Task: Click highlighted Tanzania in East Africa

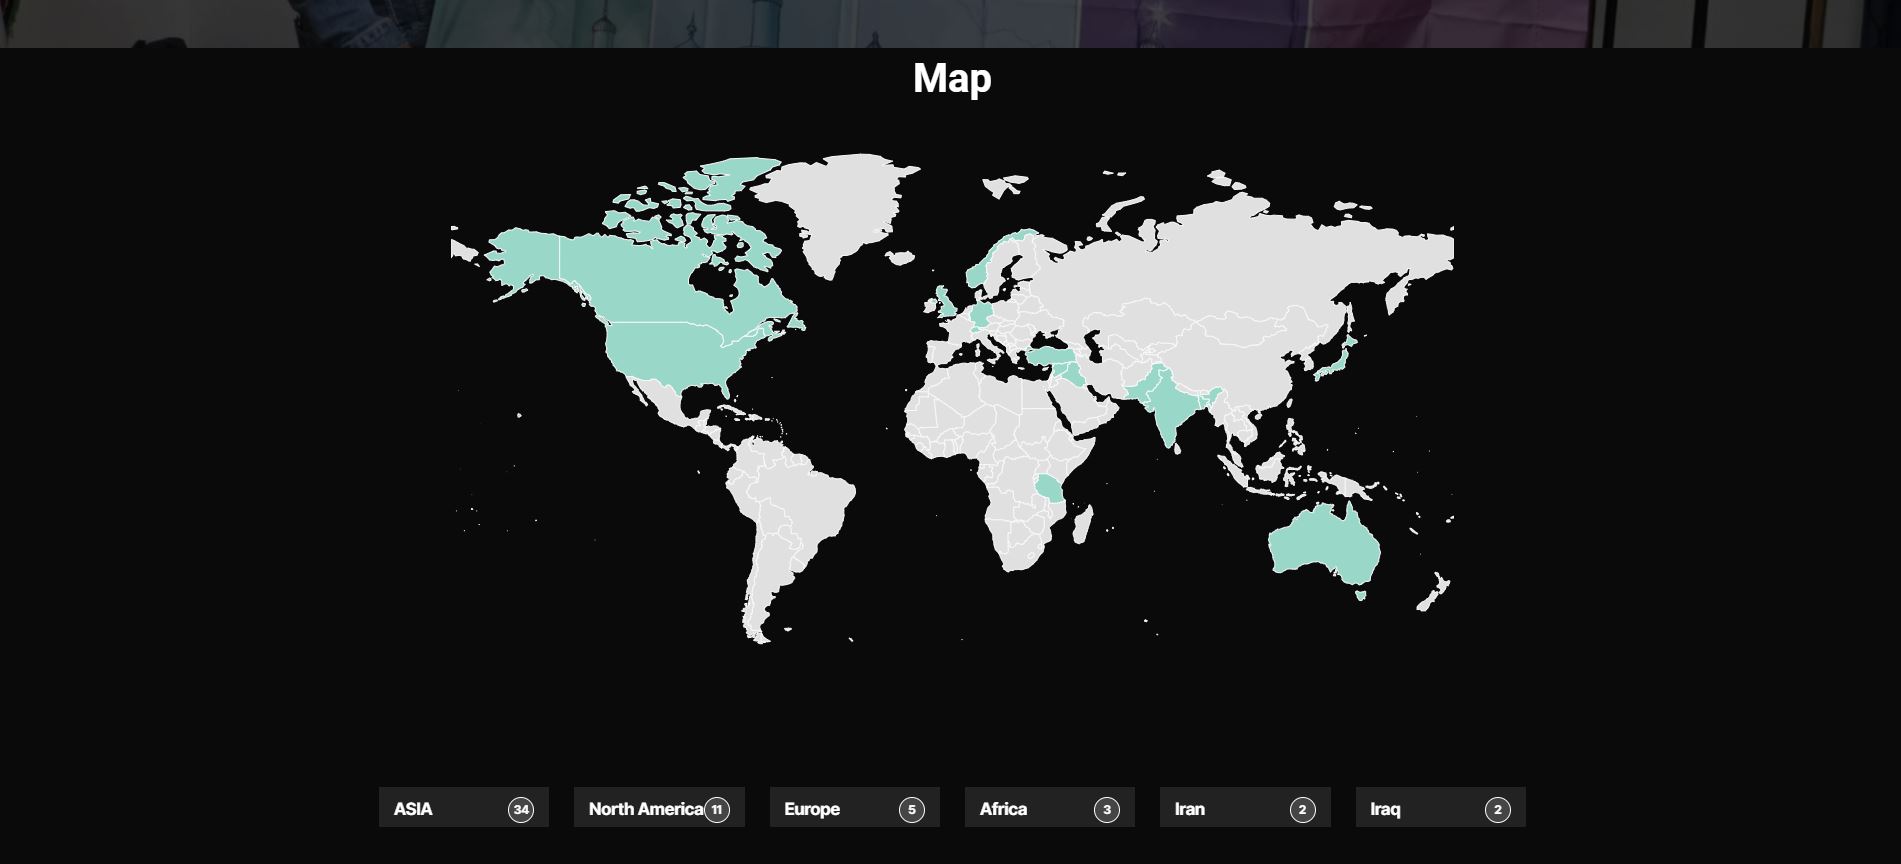Action: pos(1050,489)
